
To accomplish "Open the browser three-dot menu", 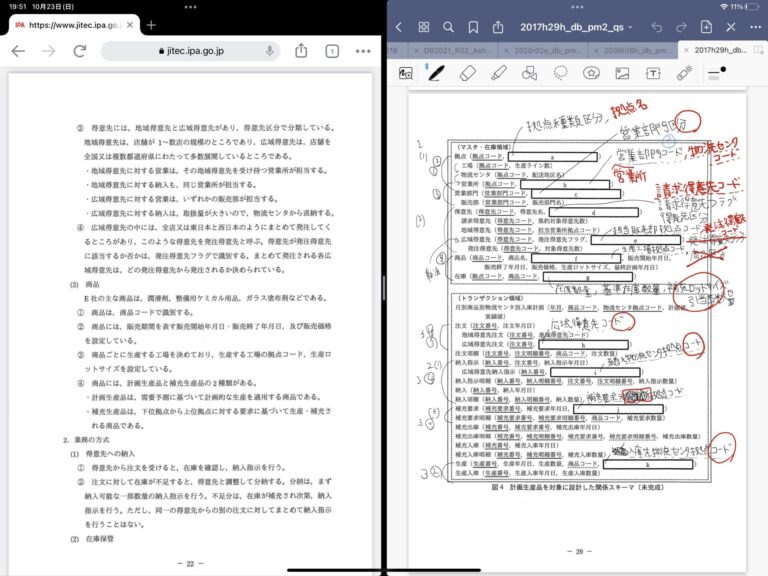I will click(x=363, y=51).
